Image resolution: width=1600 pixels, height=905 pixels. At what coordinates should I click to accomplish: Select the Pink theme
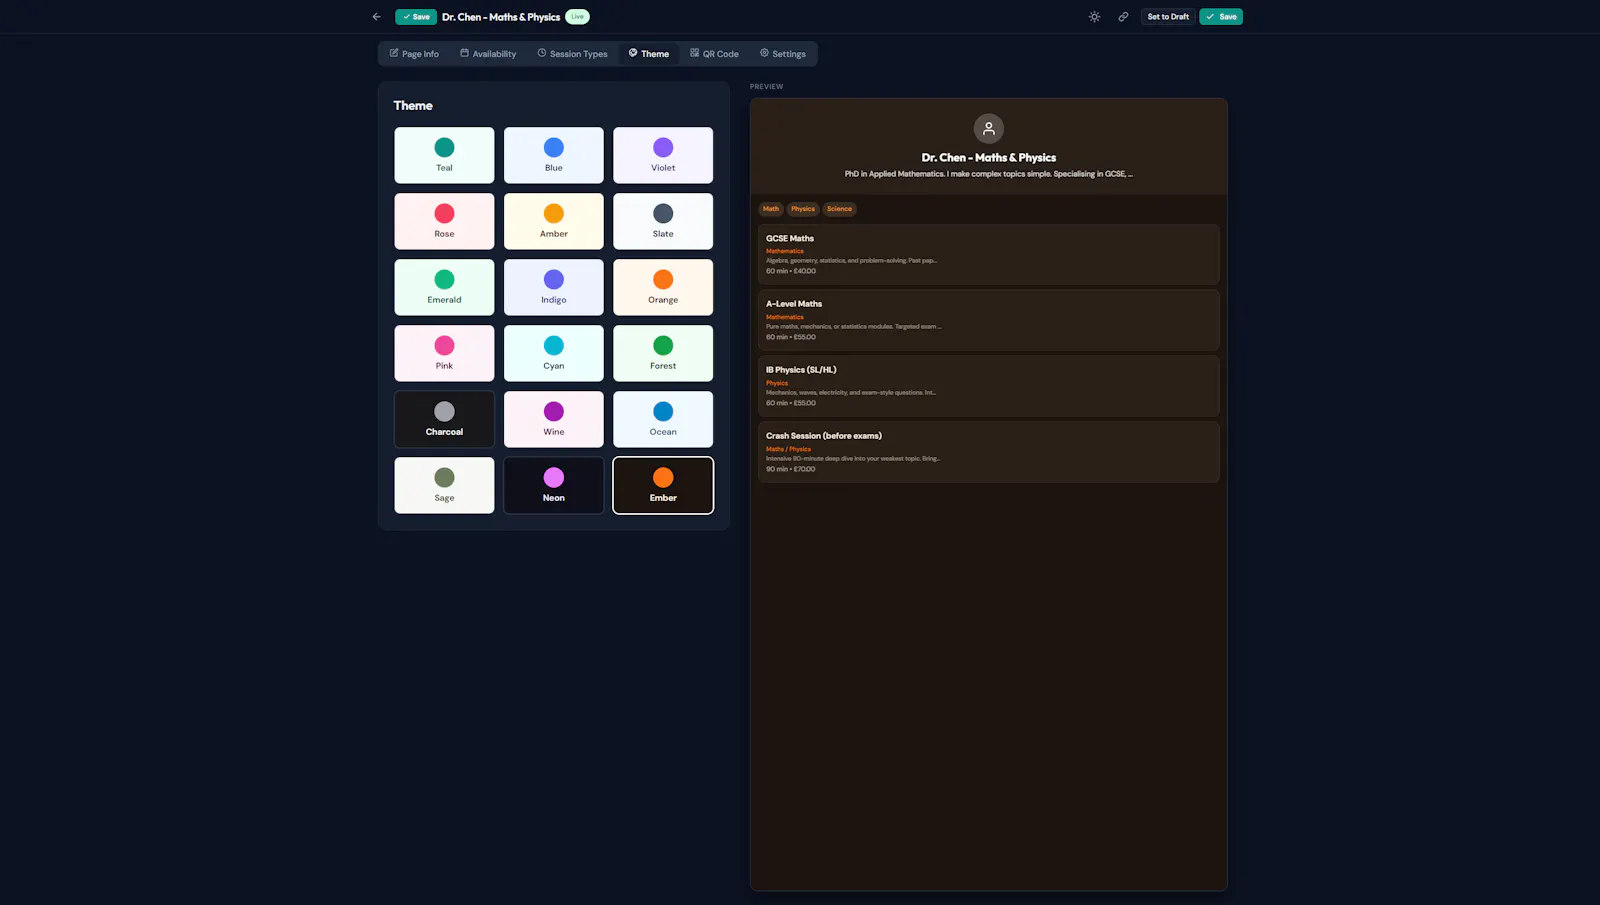click(444, 353)
